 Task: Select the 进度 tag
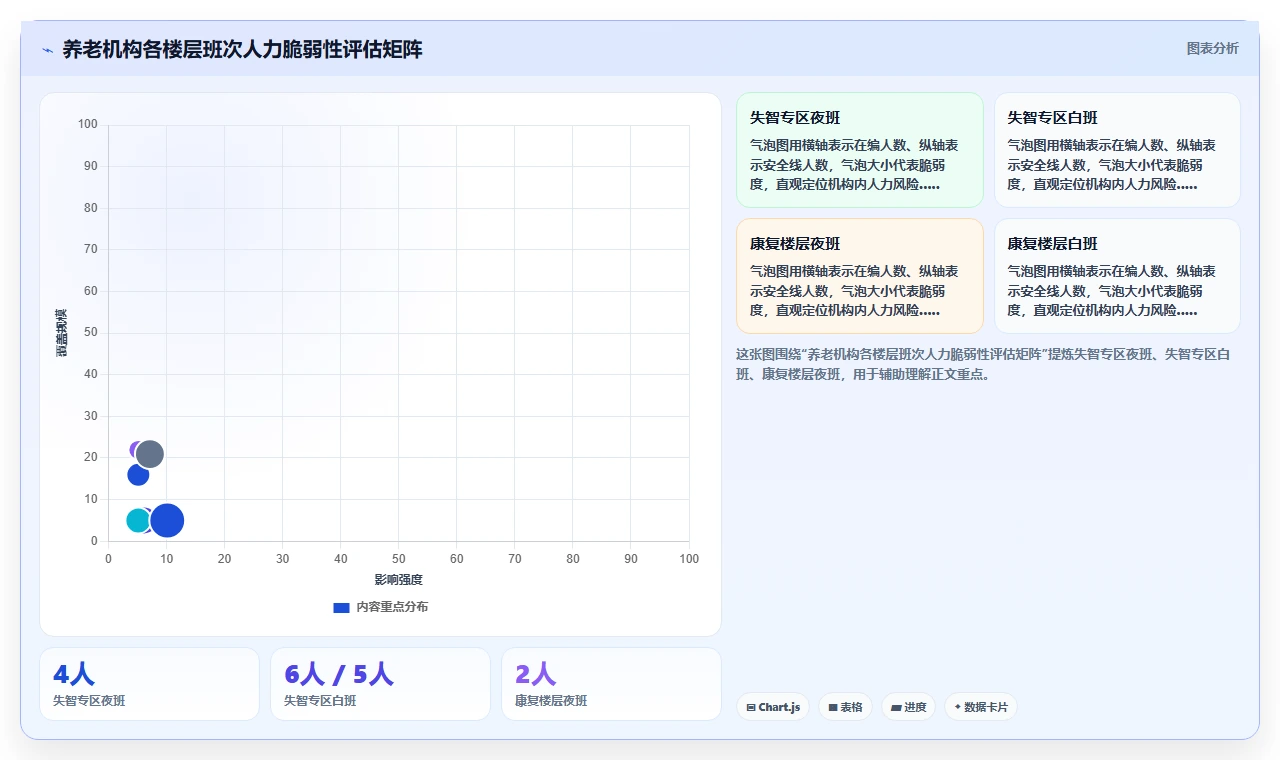point(908,707)
